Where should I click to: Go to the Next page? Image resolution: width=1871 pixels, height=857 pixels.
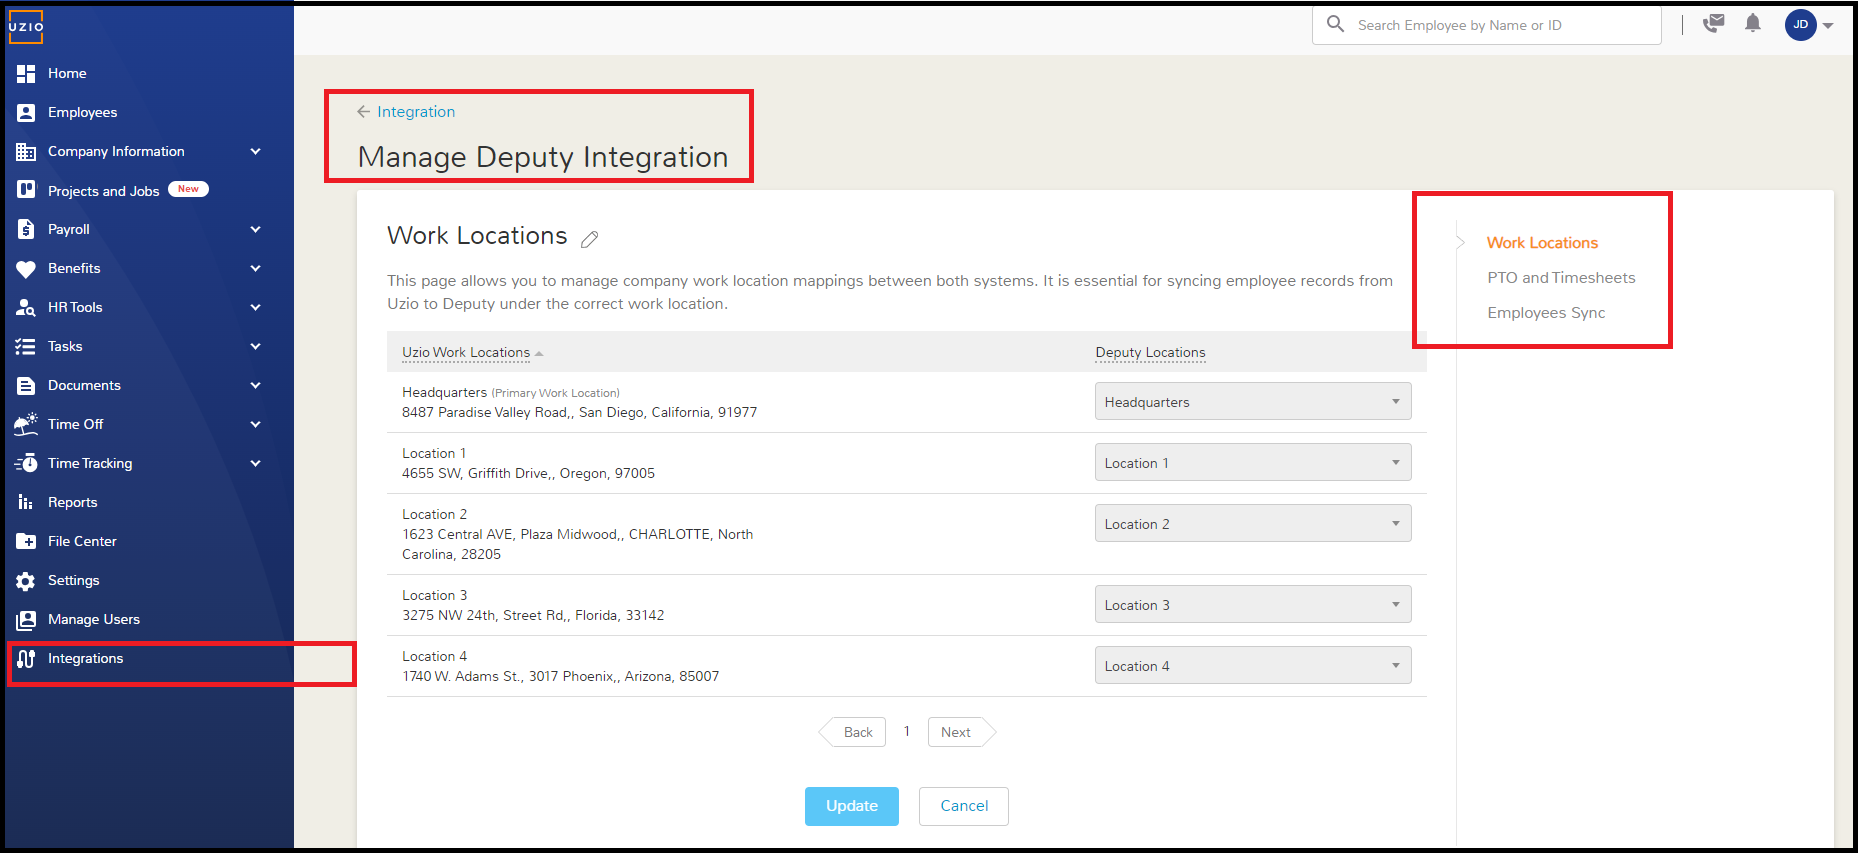(x=960, y=733)
